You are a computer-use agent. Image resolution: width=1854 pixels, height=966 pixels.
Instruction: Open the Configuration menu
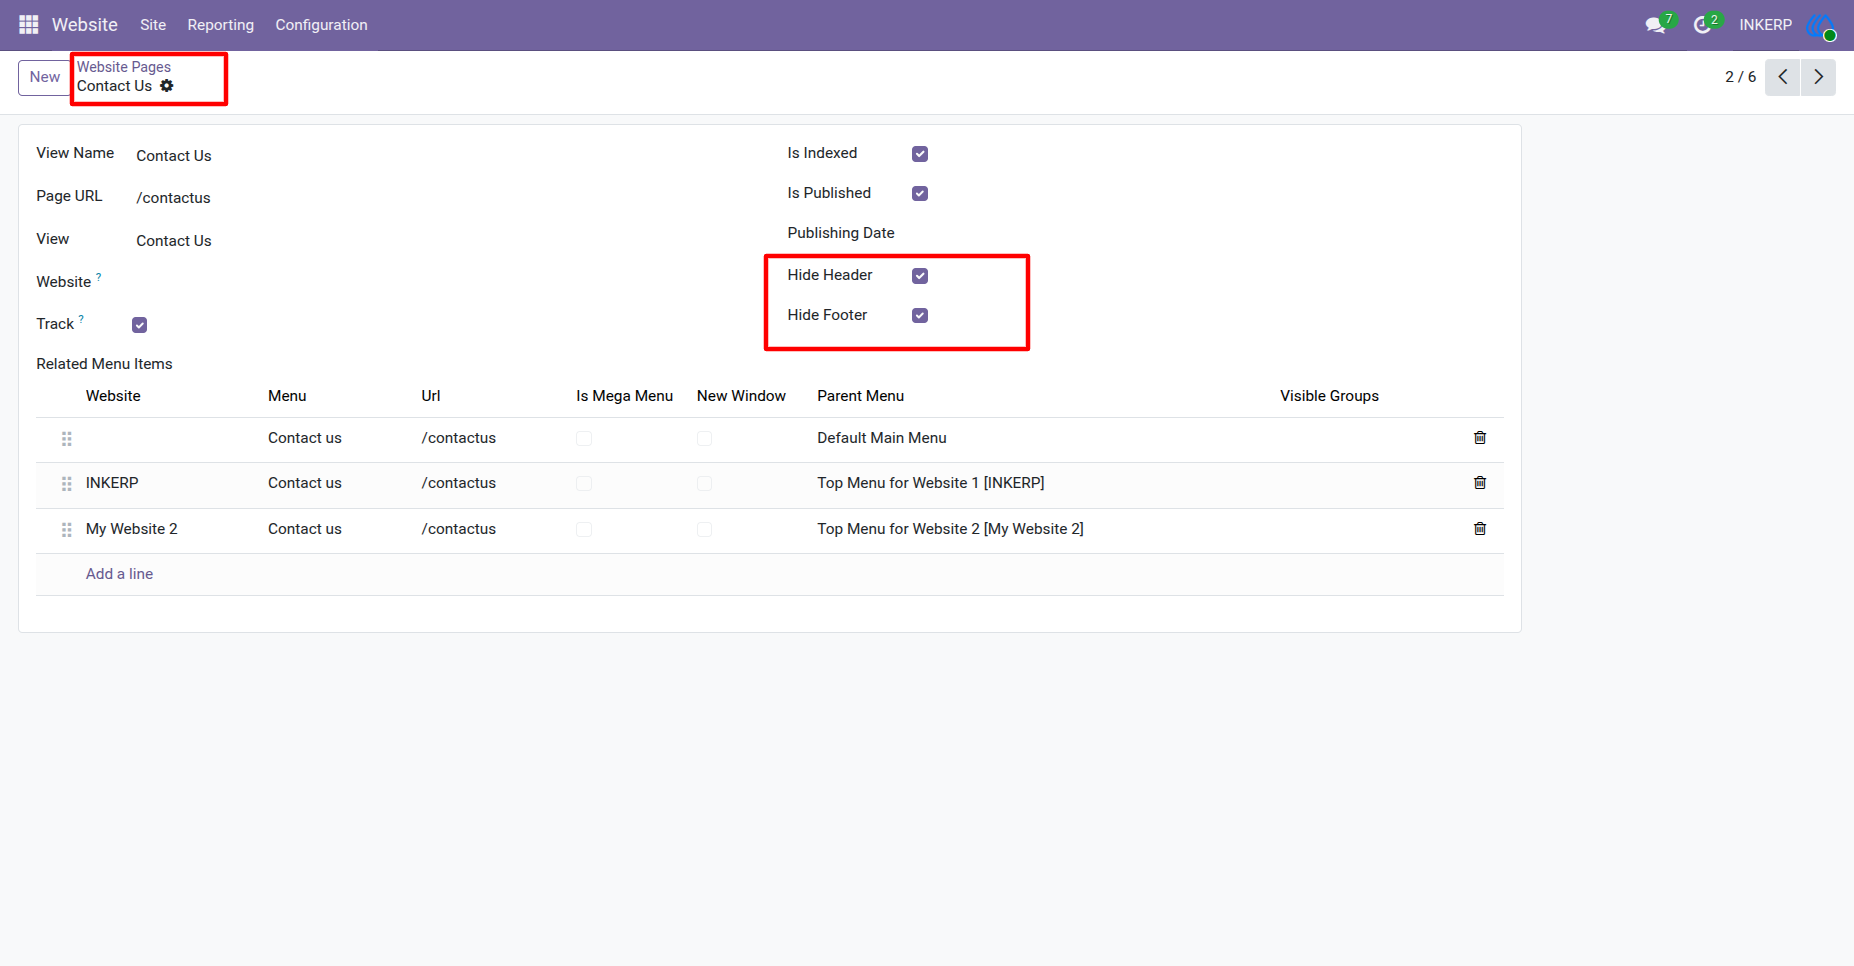[322, 25]
